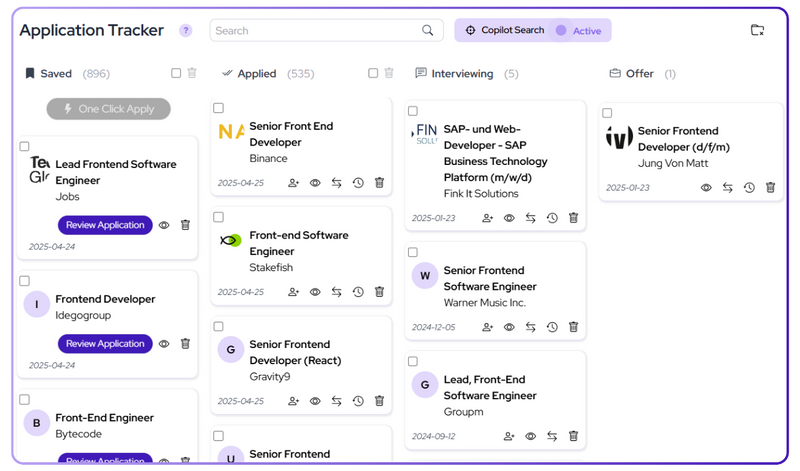Check the Gravity9 card checkbox
Image resolution: width=800 pixels, height=471 pixels.
click(218, 326)
